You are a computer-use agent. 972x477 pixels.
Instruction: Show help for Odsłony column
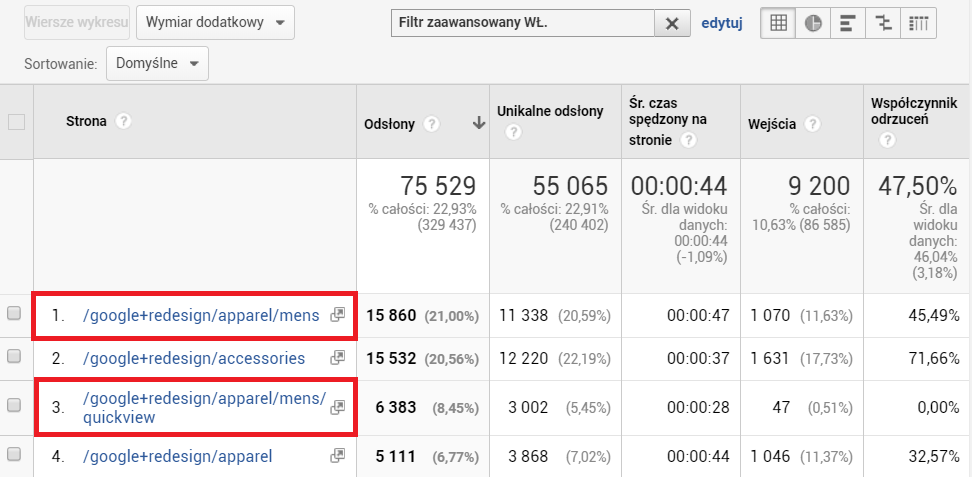[431, 124]
